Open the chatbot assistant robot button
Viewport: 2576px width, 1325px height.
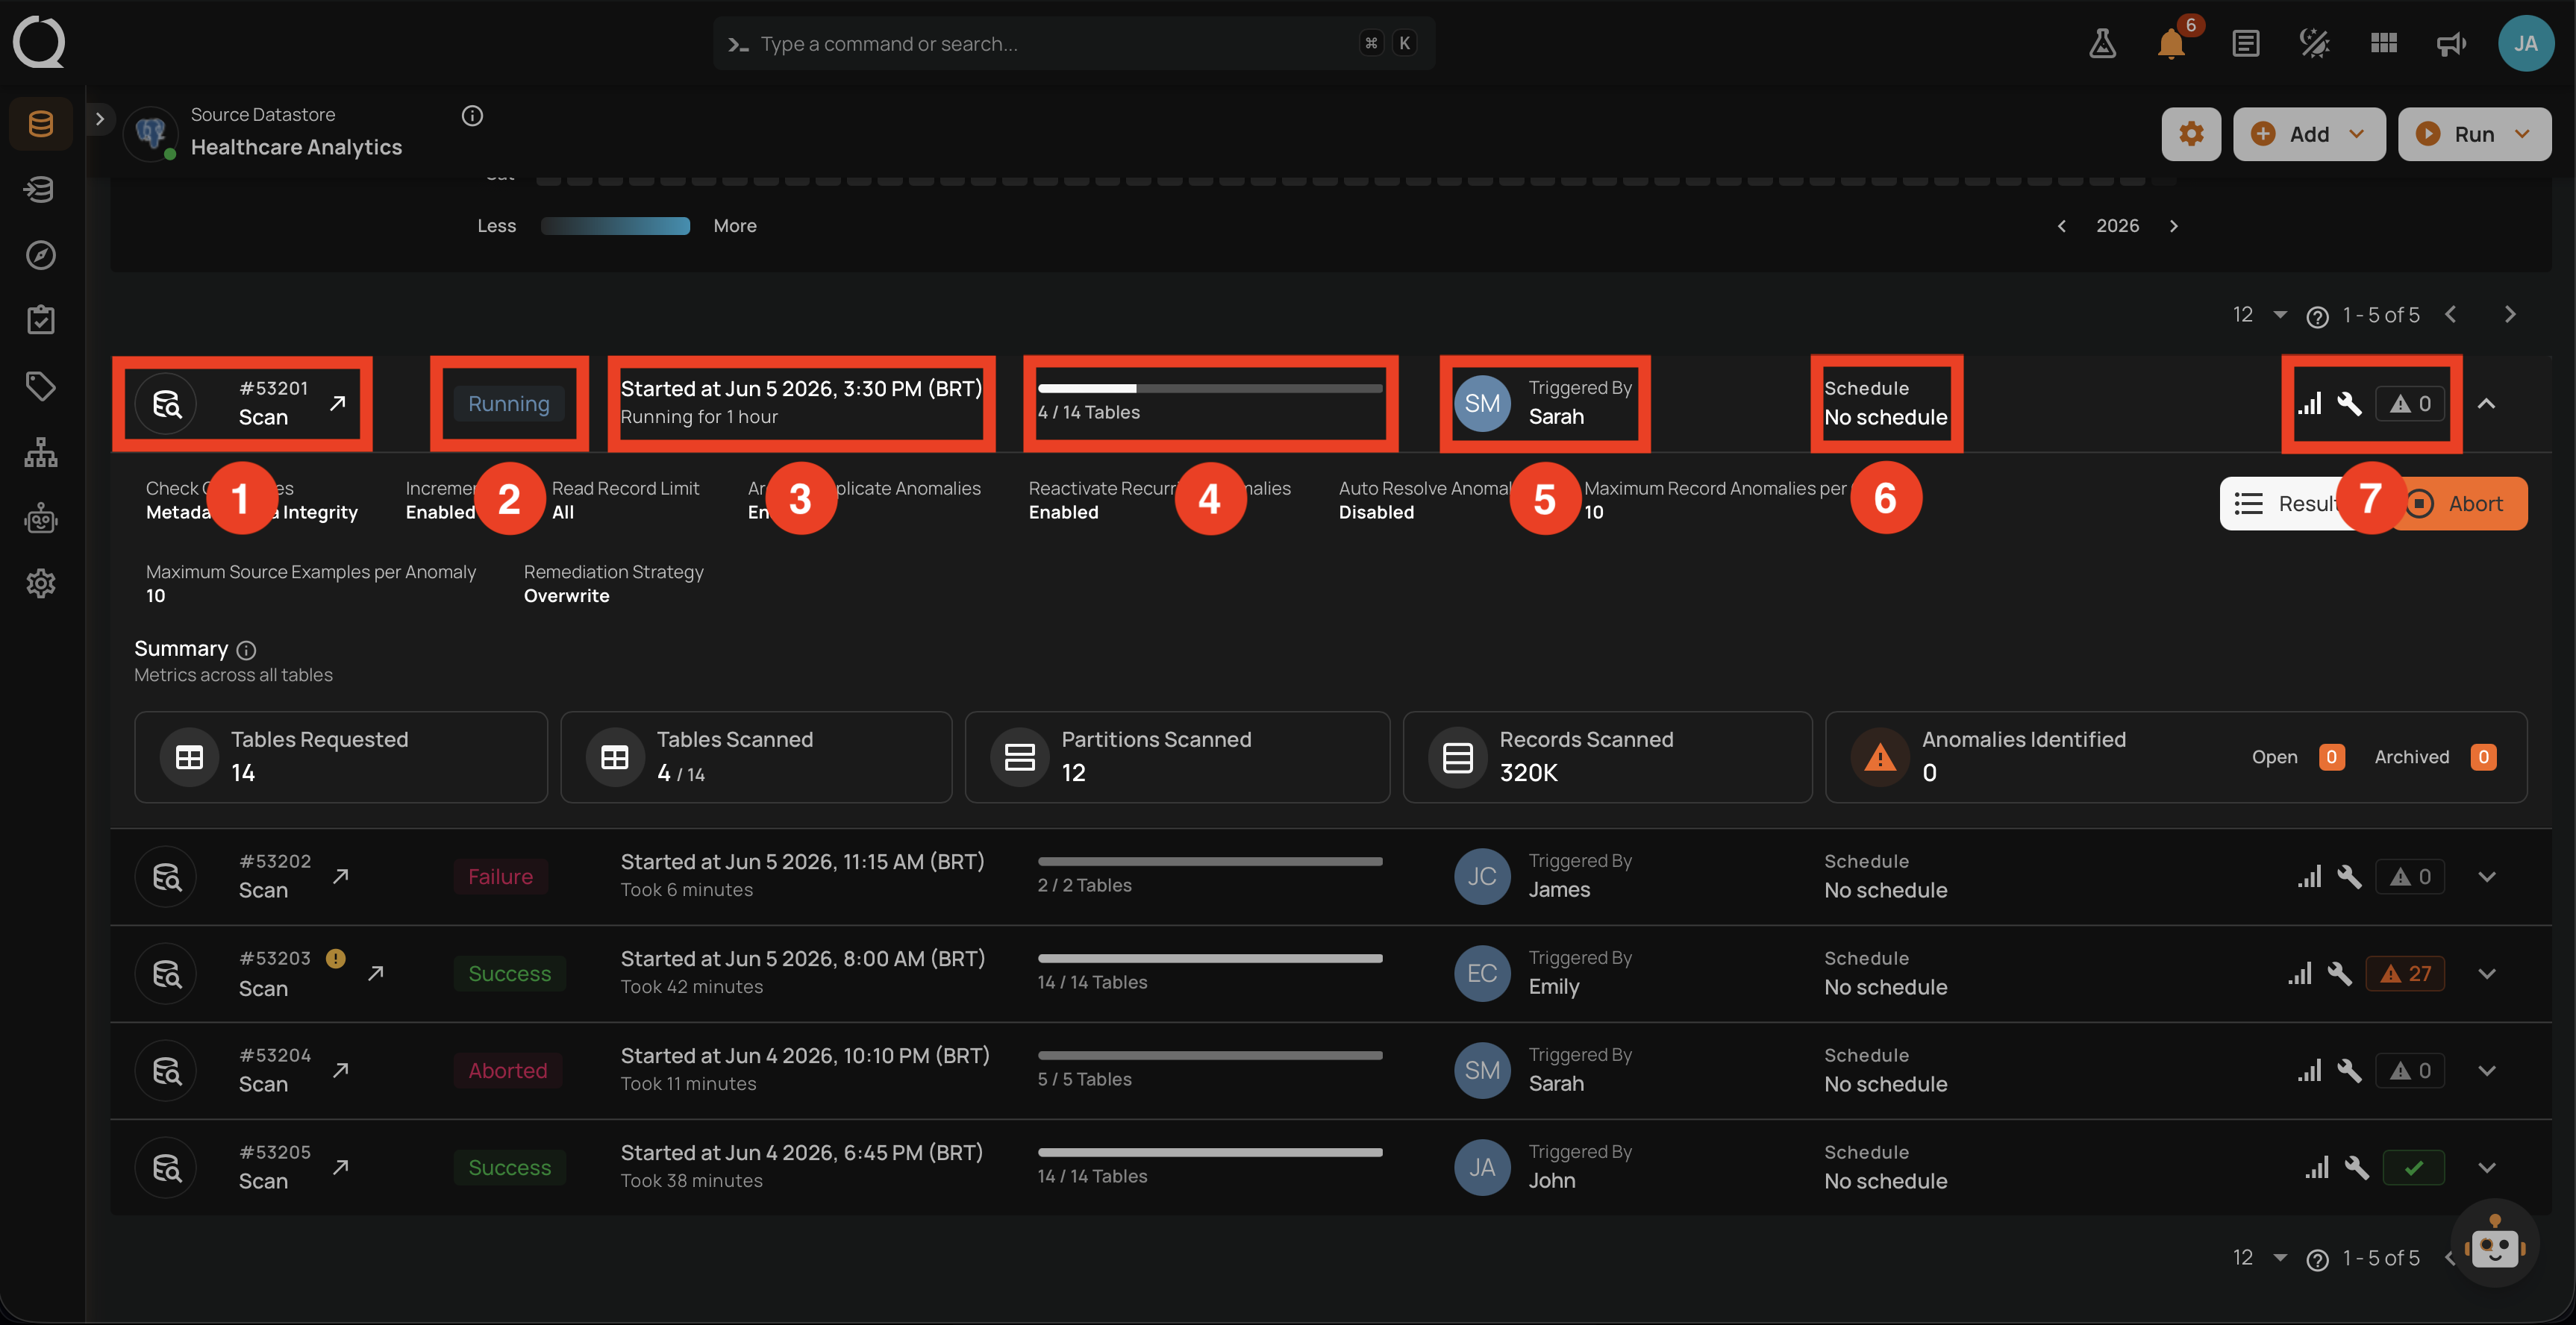pos(2495,1243)
